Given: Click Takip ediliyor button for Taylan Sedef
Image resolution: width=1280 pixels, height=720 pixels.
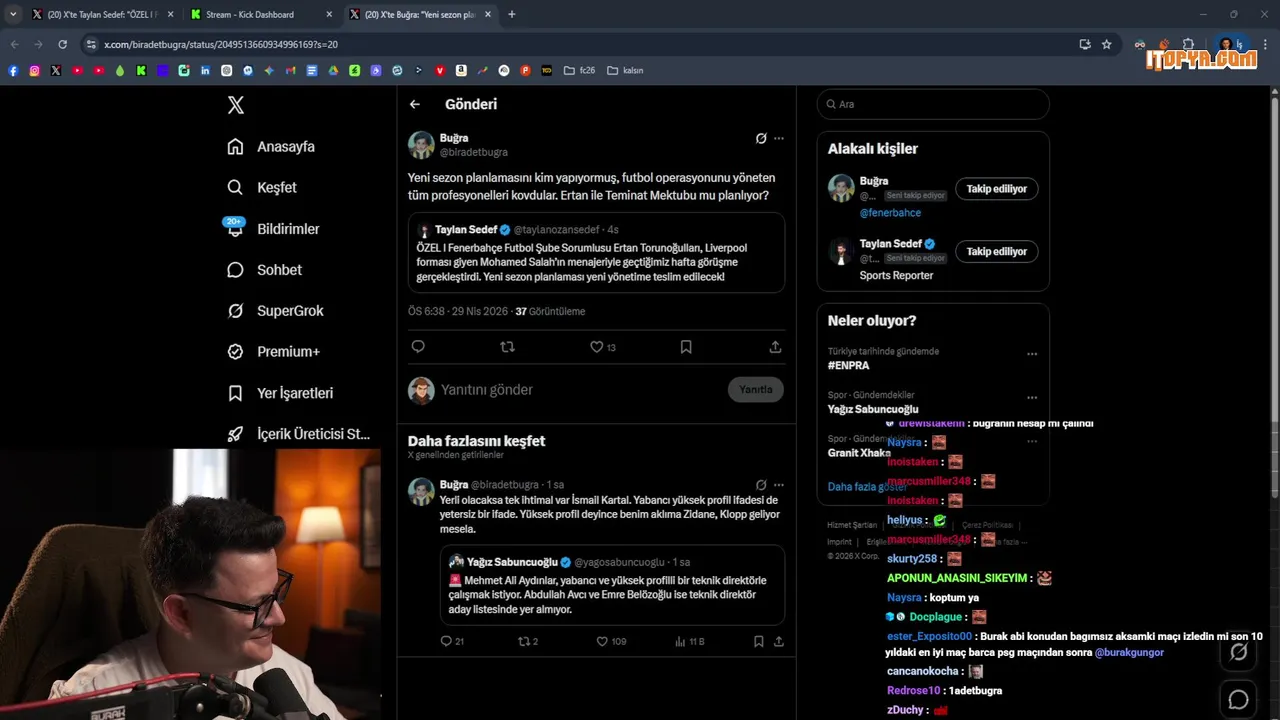Looking at the screenshot, I should coord(996,251).
